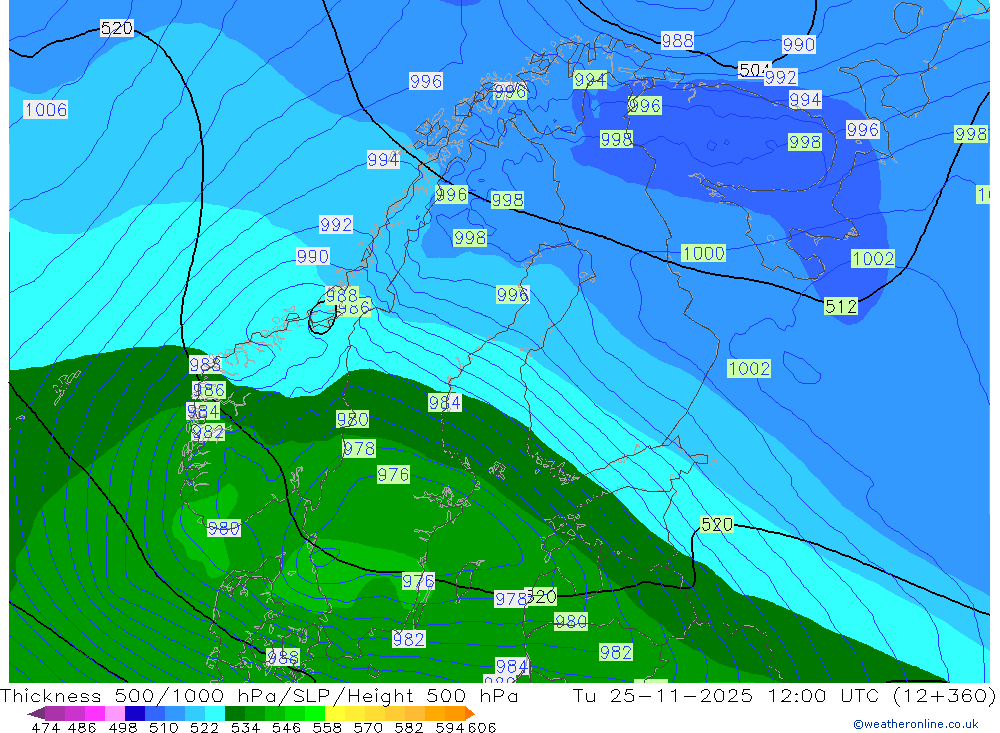Select the darkest green legend swatch
Viewport: 1000px width, 733px height.
click(235, 713)
